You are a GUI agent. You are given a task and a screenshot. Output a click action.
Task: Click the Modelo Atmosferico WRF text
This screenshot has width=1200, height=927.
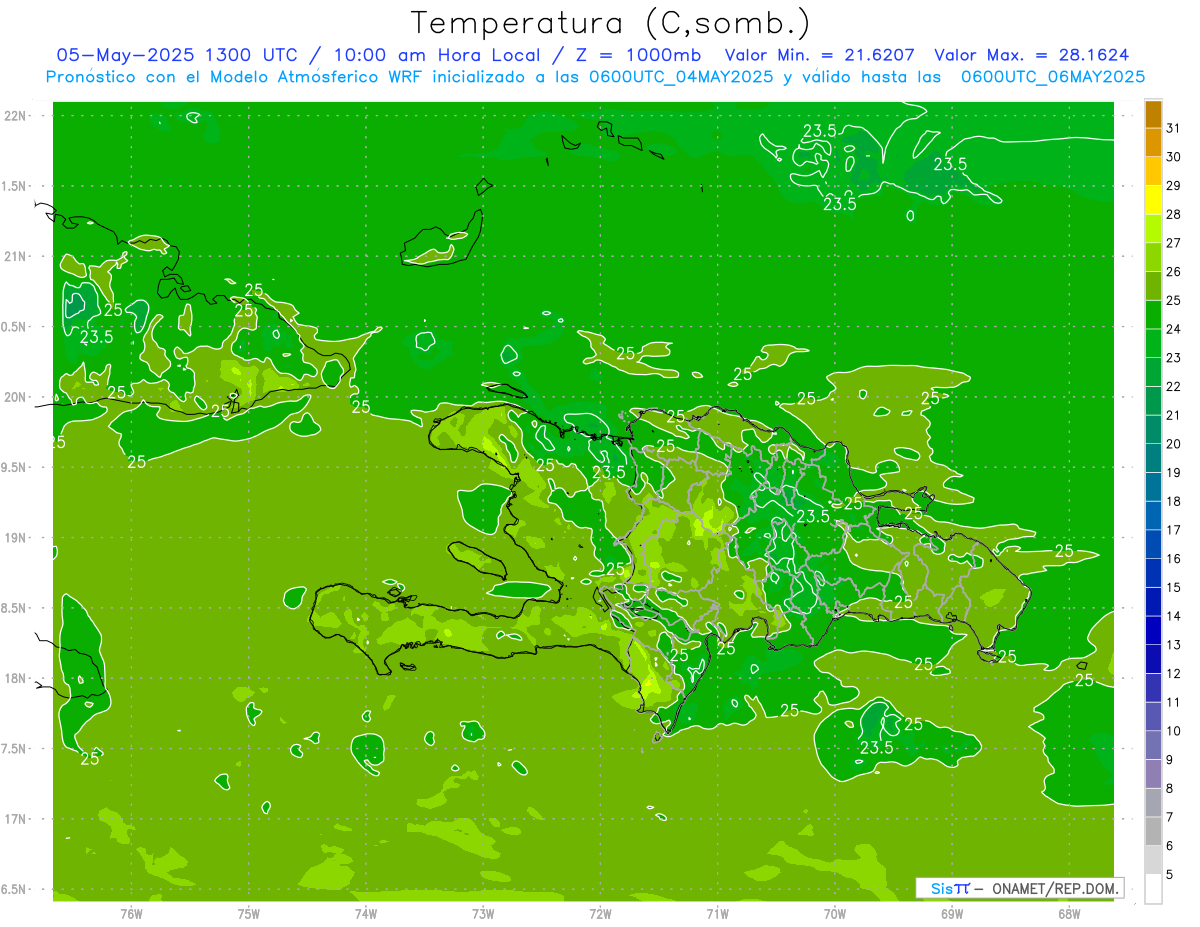click(x=315, y=77)
